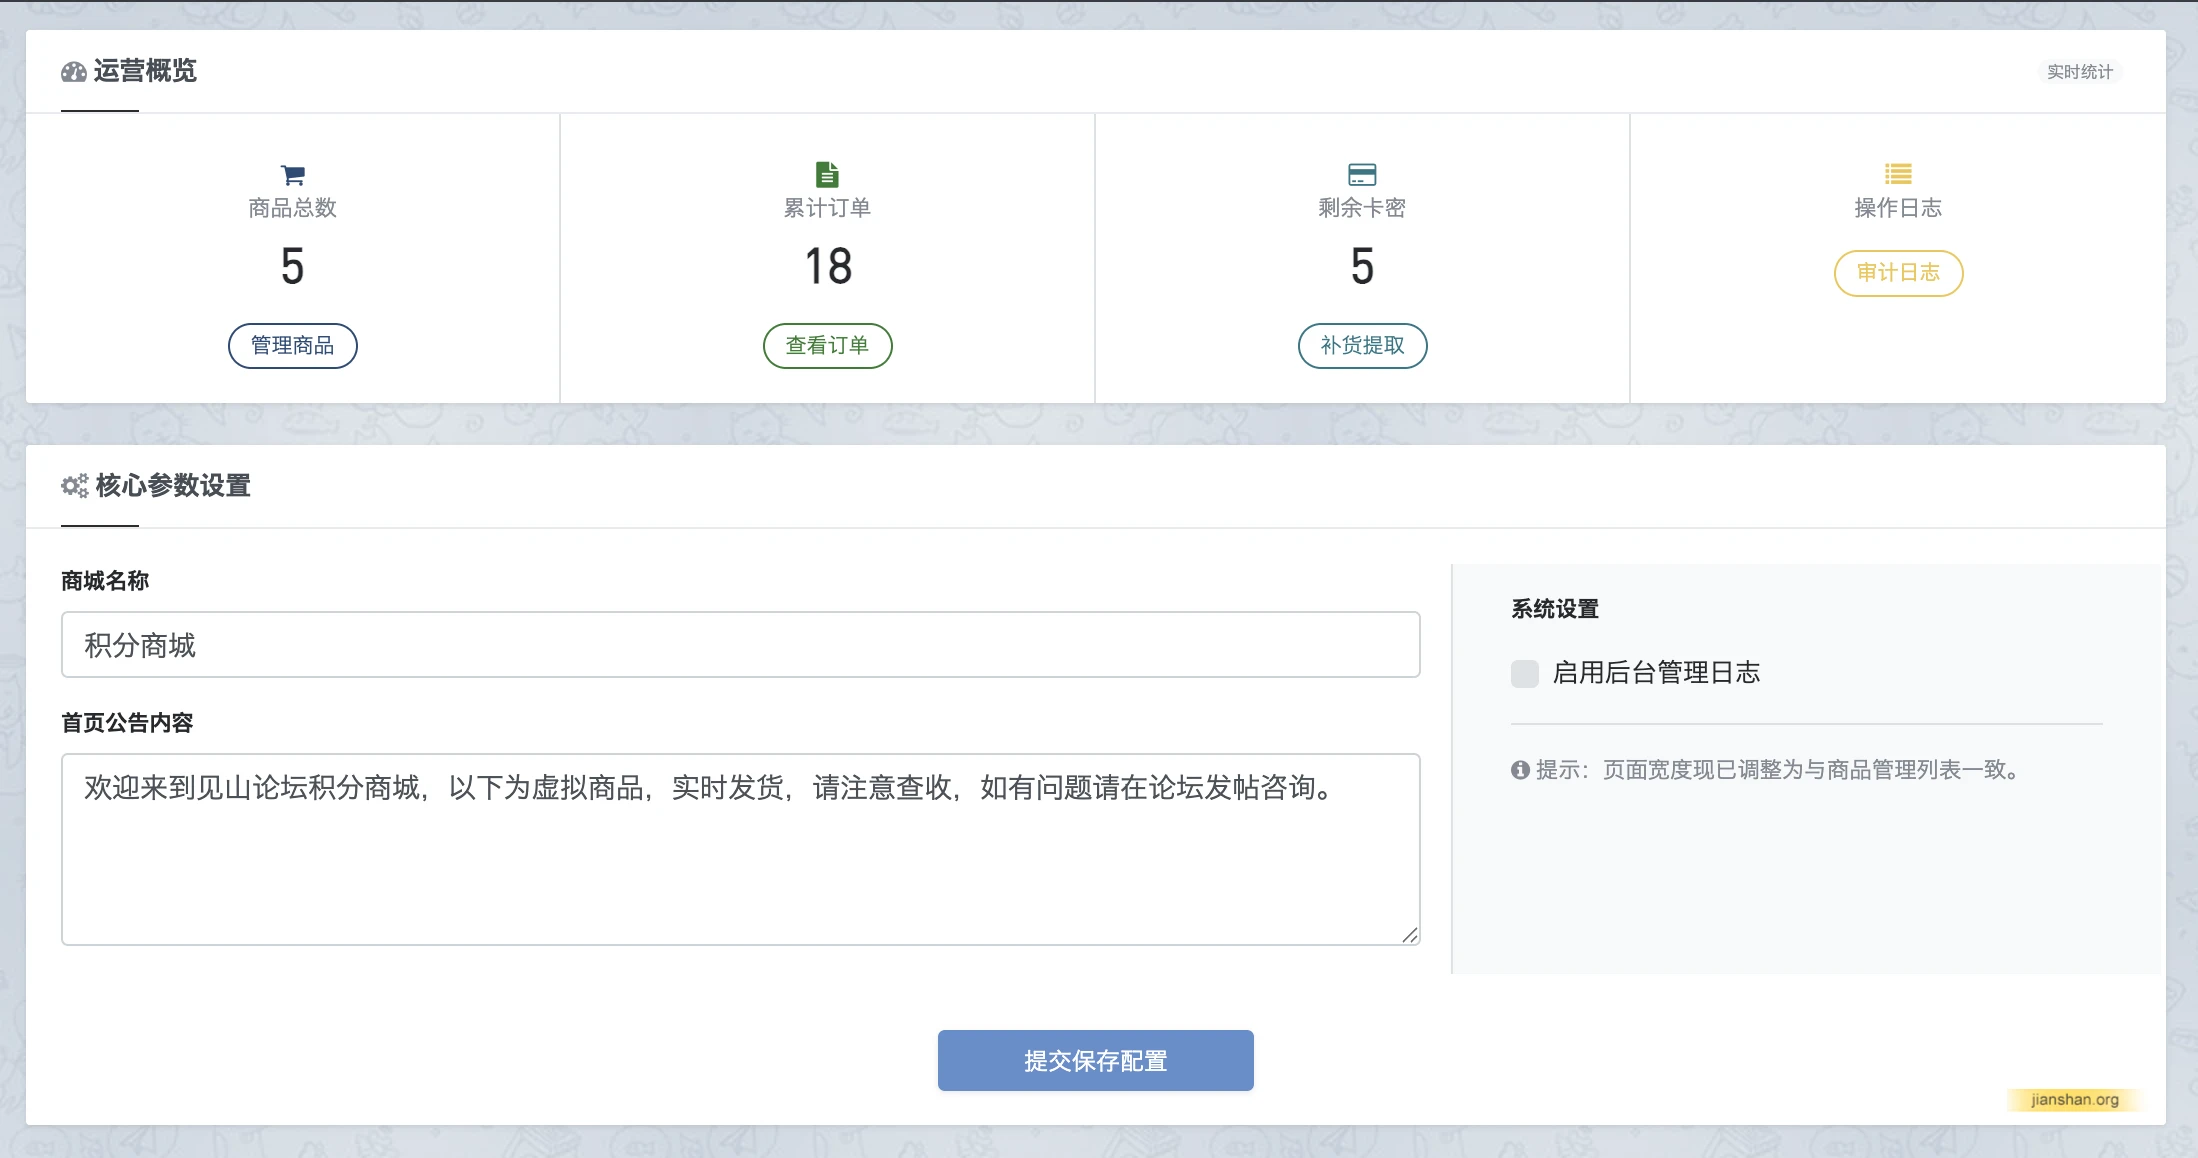This screenshot has height=1158, width=2198.
Task: Click the textarea resize handle corner
Action: click(x=1410, y=935)
